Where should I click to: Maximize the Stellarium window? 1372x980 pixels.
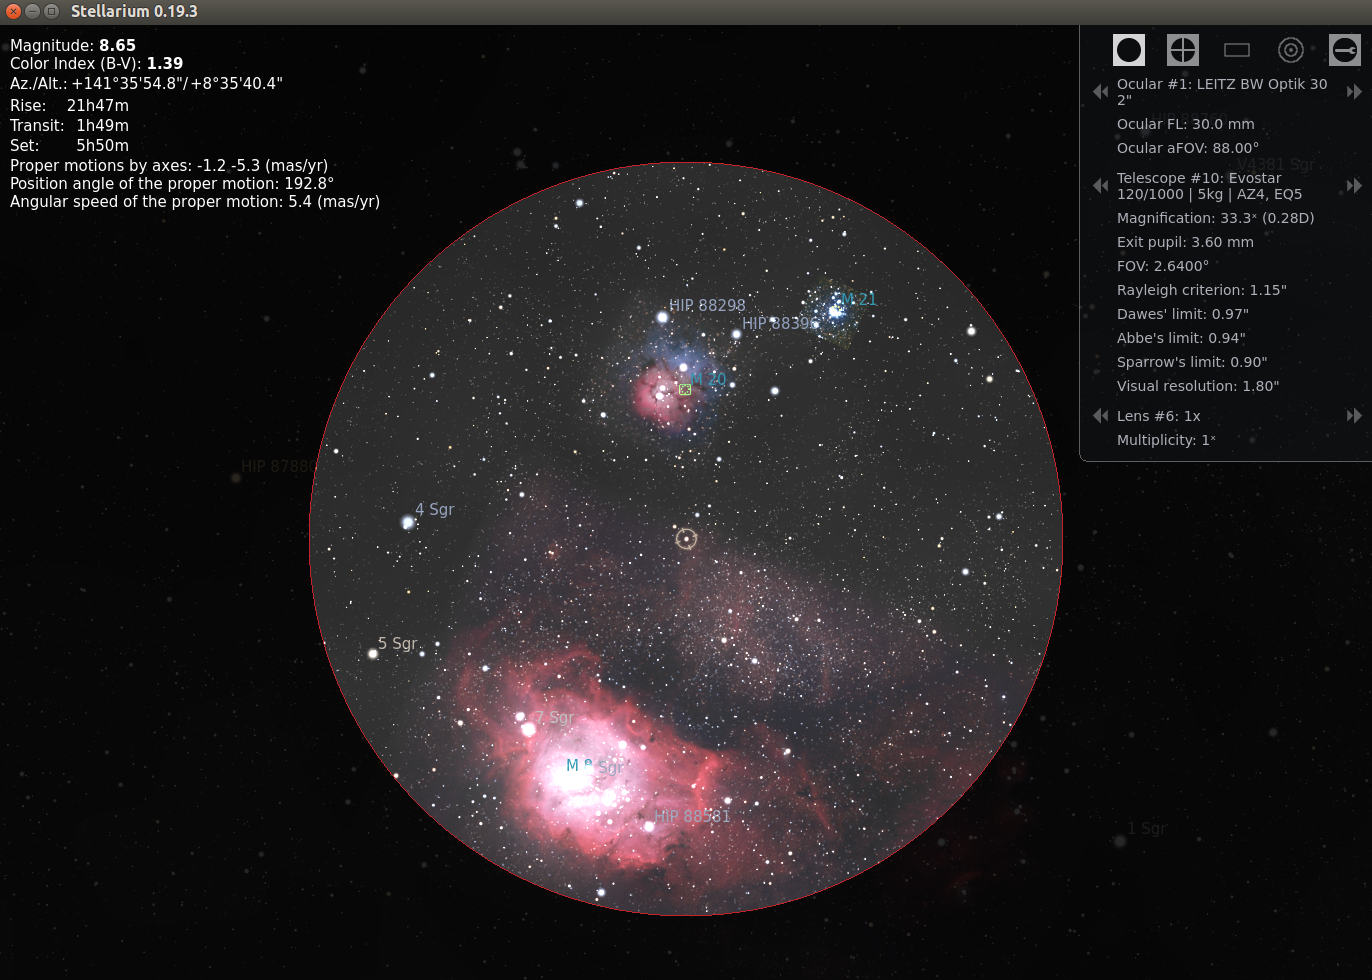(52, 11)
